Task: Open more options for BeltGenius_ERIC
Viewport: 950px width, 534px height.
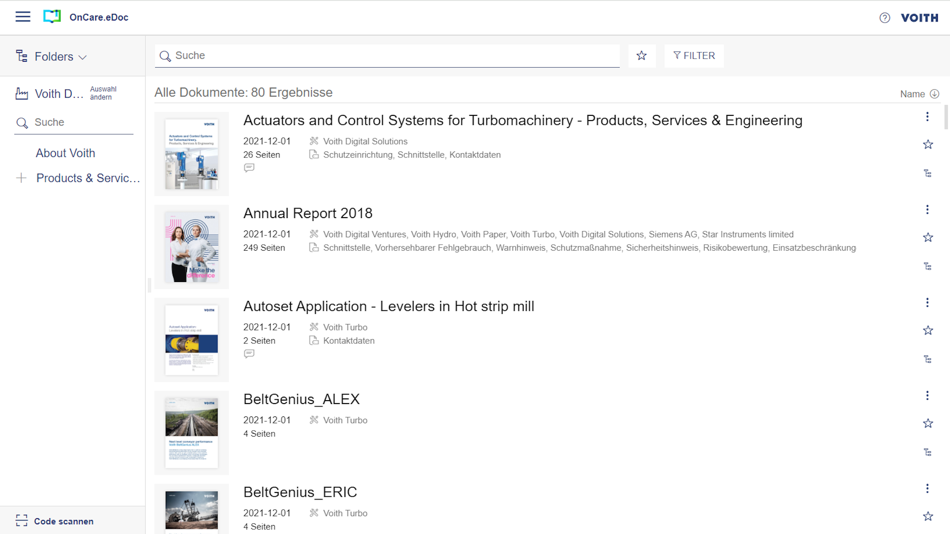Action: point(927,489)
